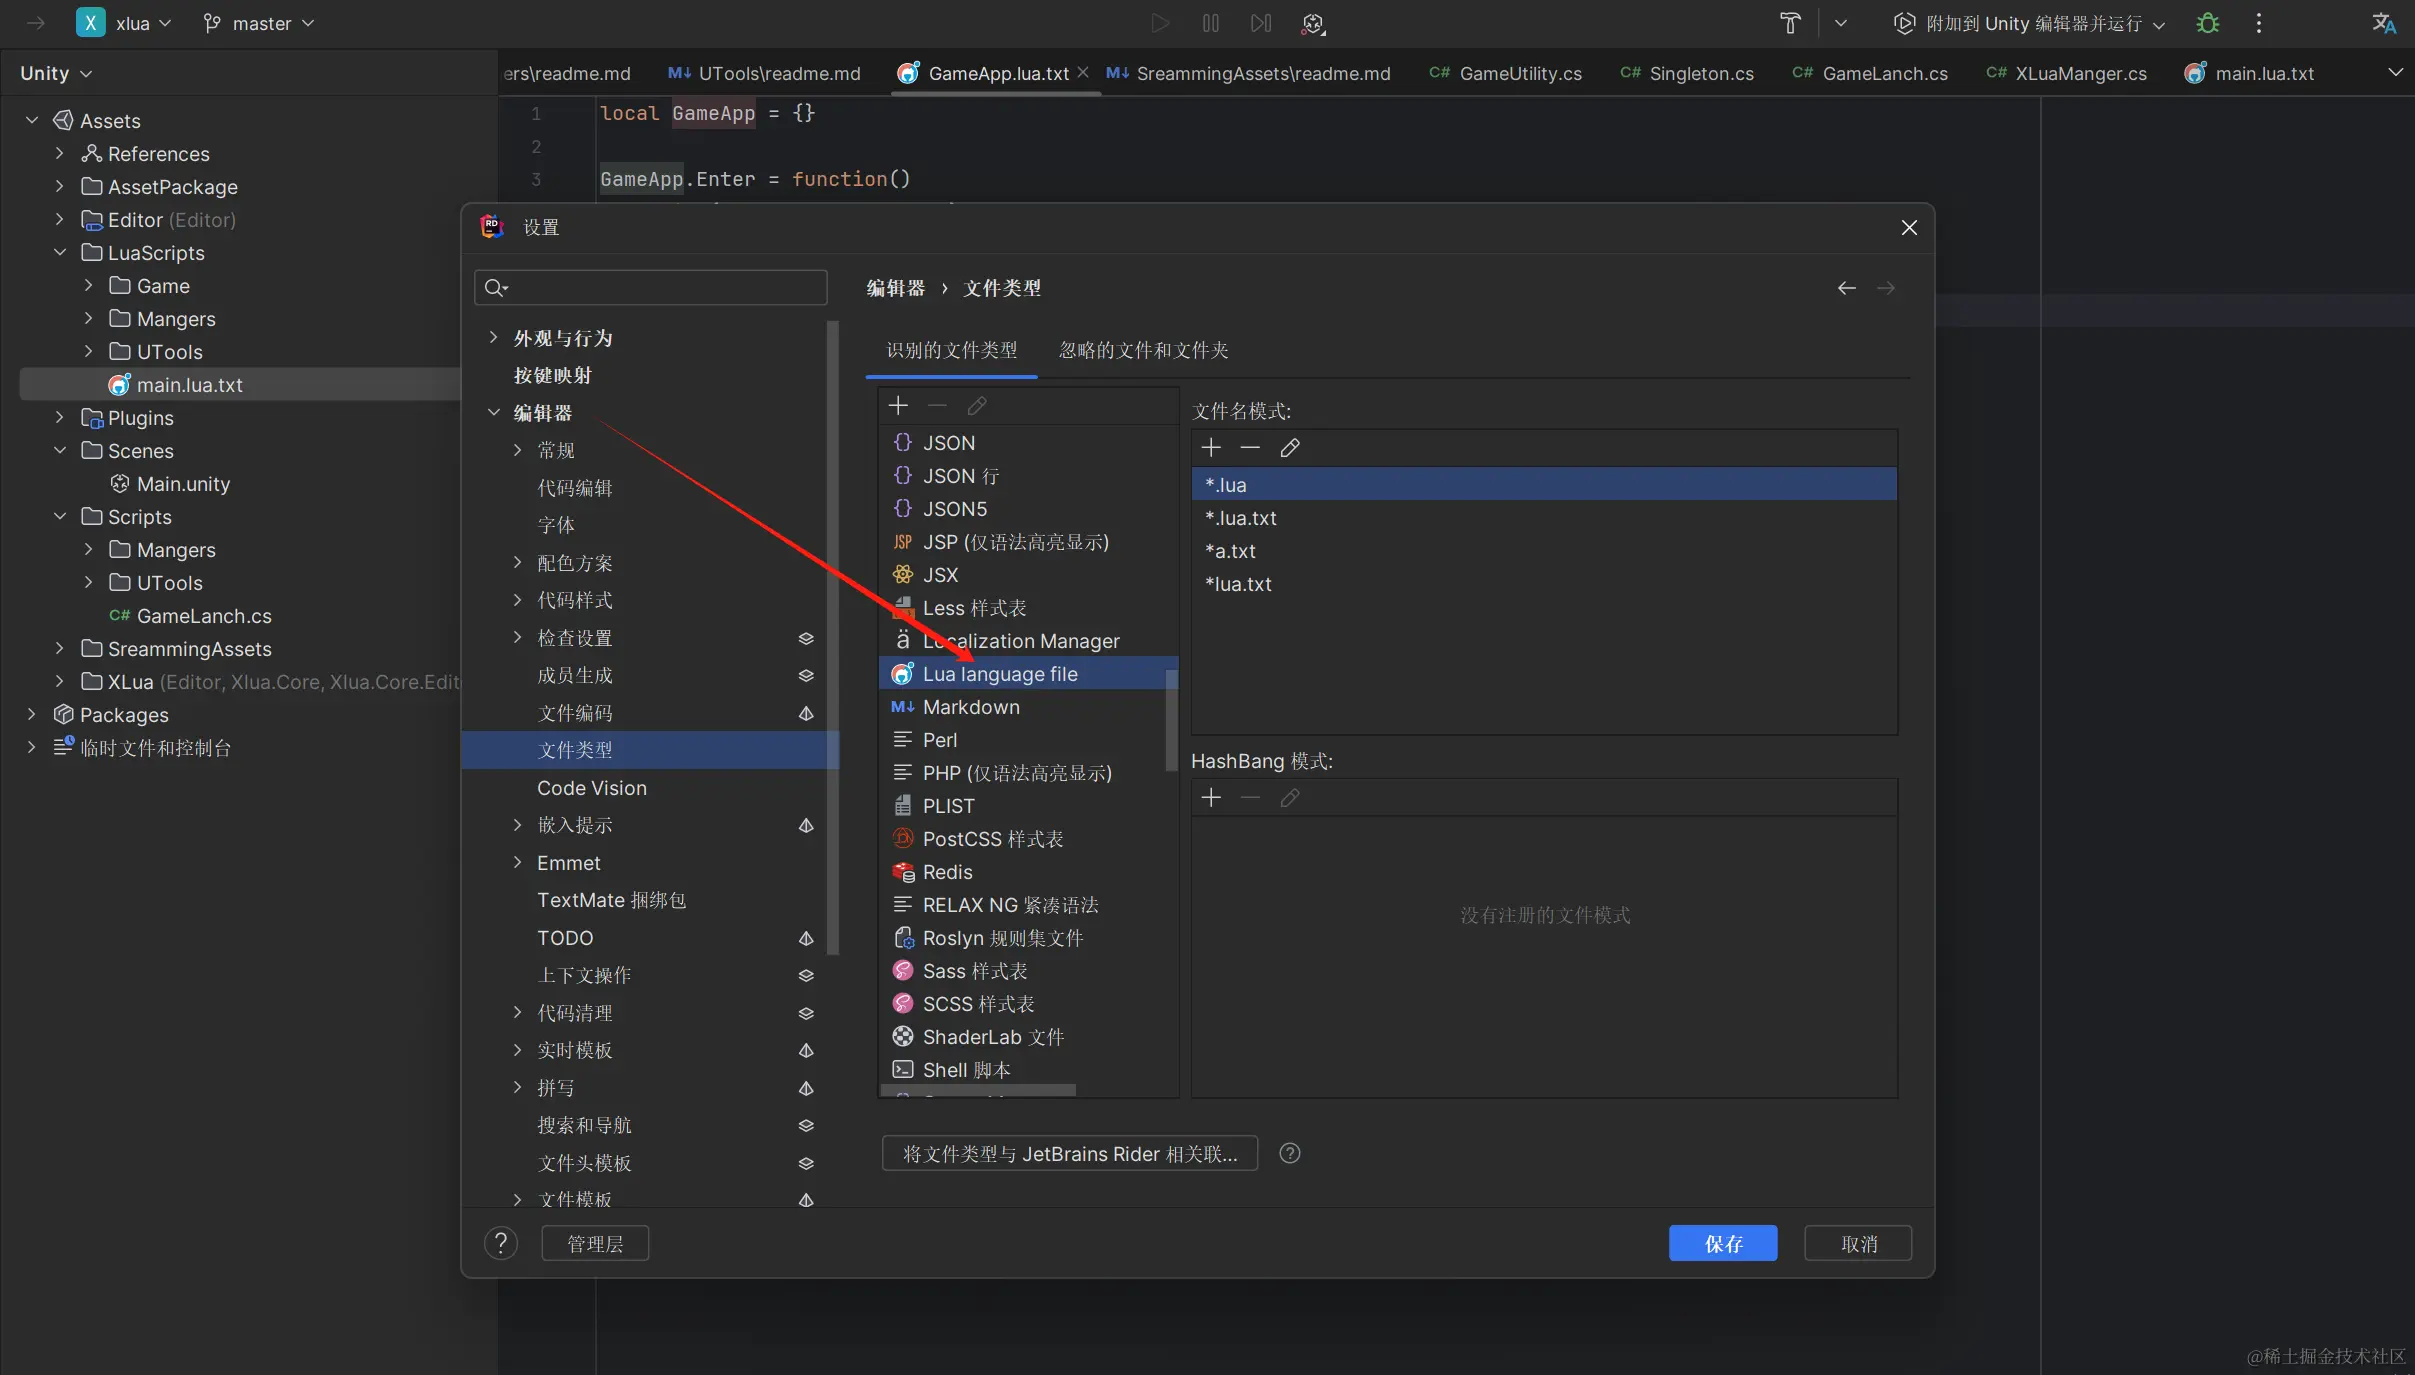Select Markdown in file types list

[970, 707]
